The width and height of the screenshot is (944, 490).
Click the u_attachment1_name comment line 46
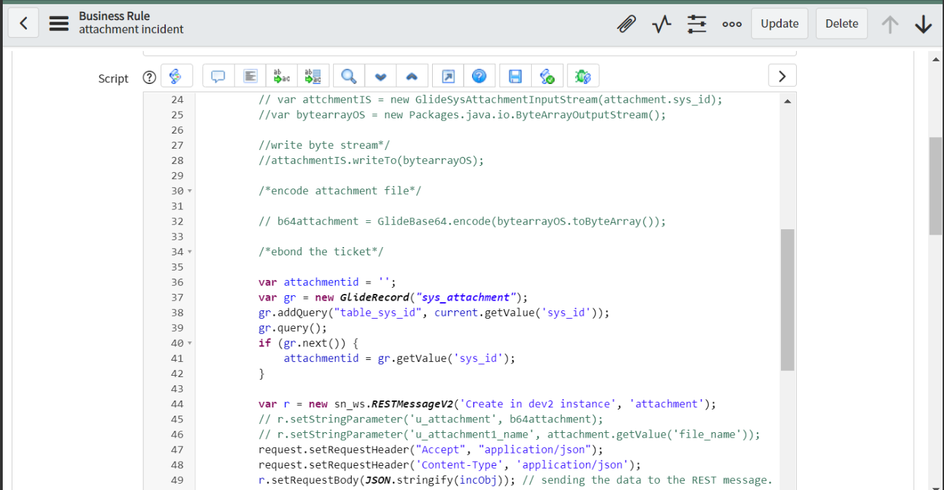point(509,434)
